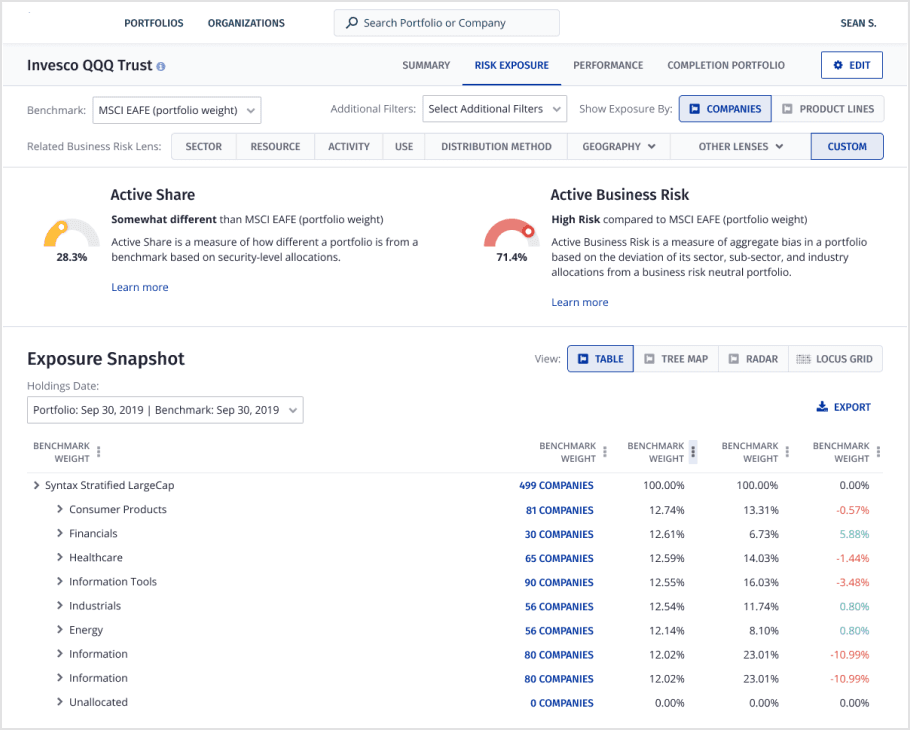Expand the Information Tools row
910x730 pixels.
tap(59, 581)
